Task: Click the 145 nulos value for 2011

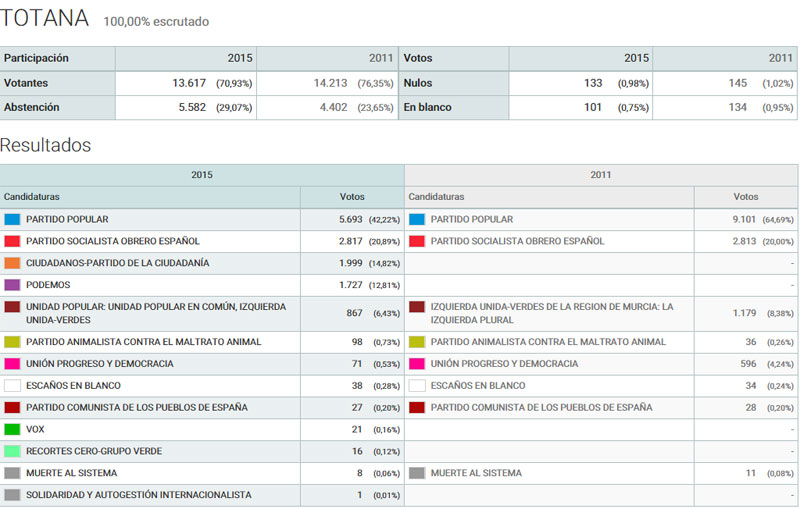Action: click(x=738, y=83)
